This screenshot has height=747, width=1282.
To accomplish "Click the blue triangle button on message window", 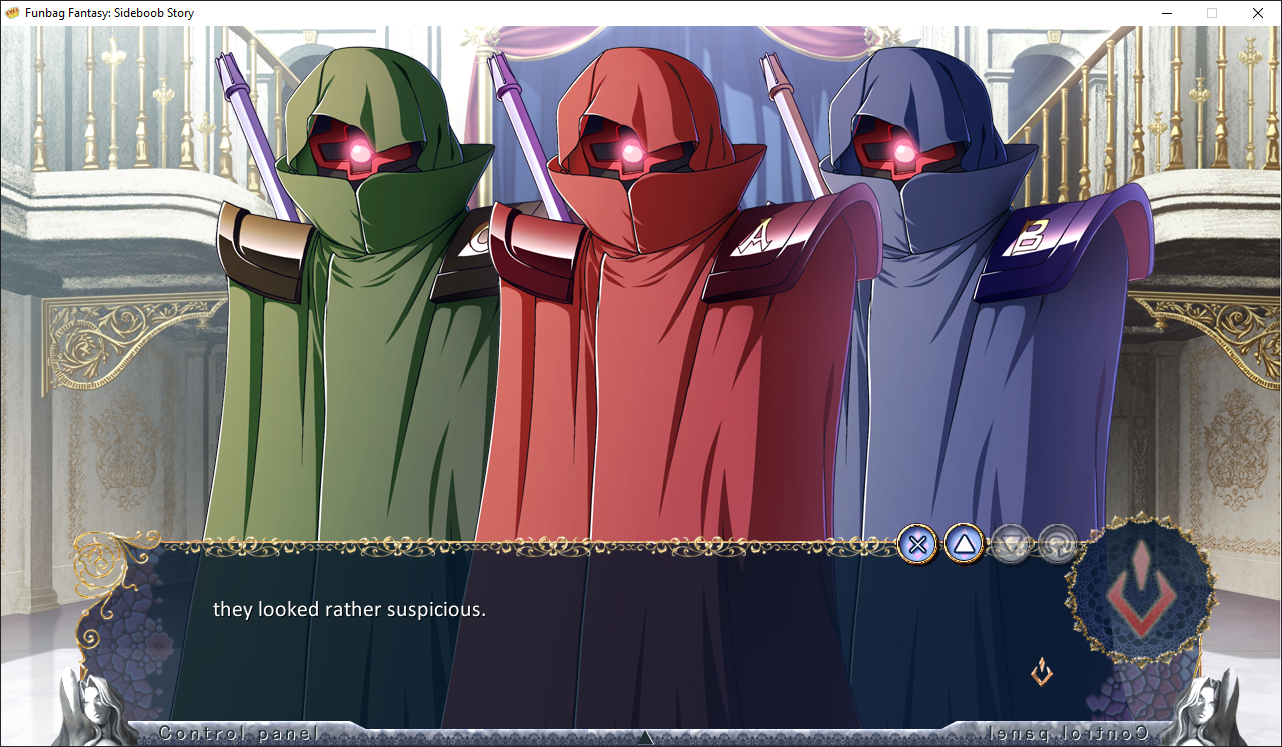I will pyautogui.click(x=964, y=545).
